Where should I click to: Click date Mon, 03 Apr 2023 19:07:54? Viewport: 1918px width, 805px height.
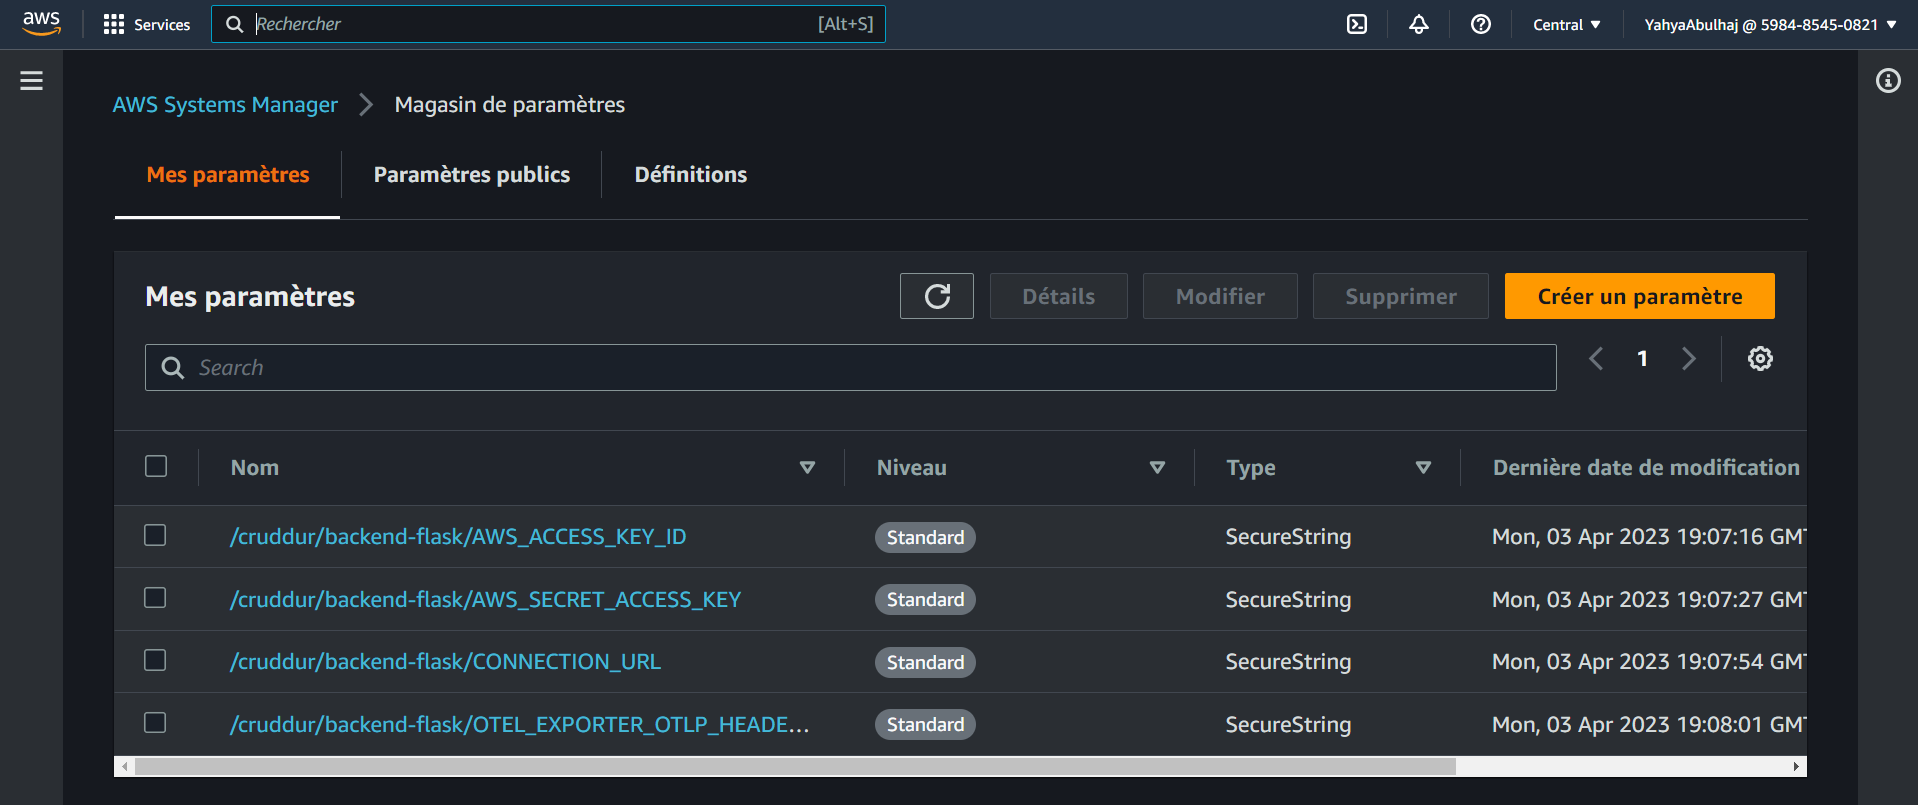point(1648,662)
